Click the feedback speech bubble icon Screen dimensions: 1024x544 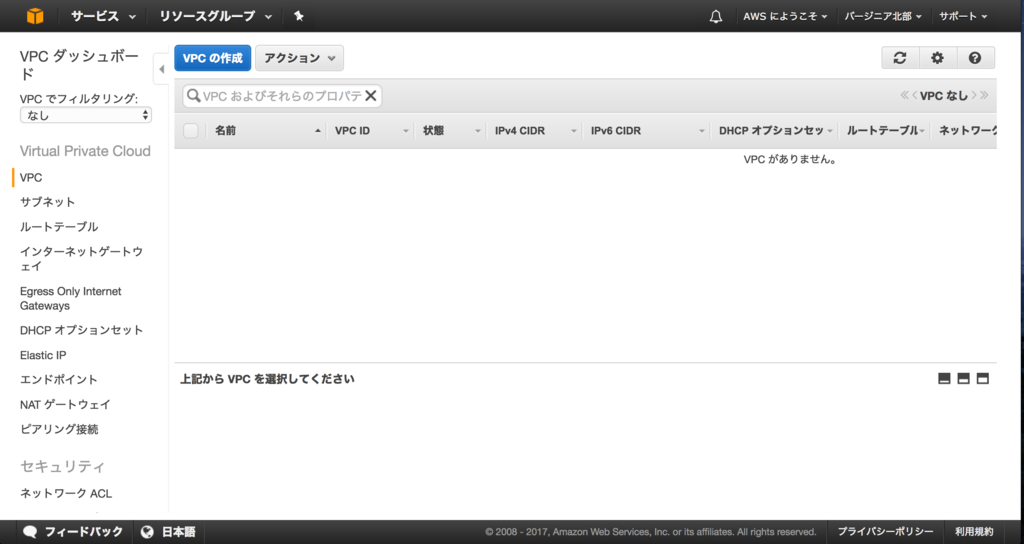click(30, 532)
